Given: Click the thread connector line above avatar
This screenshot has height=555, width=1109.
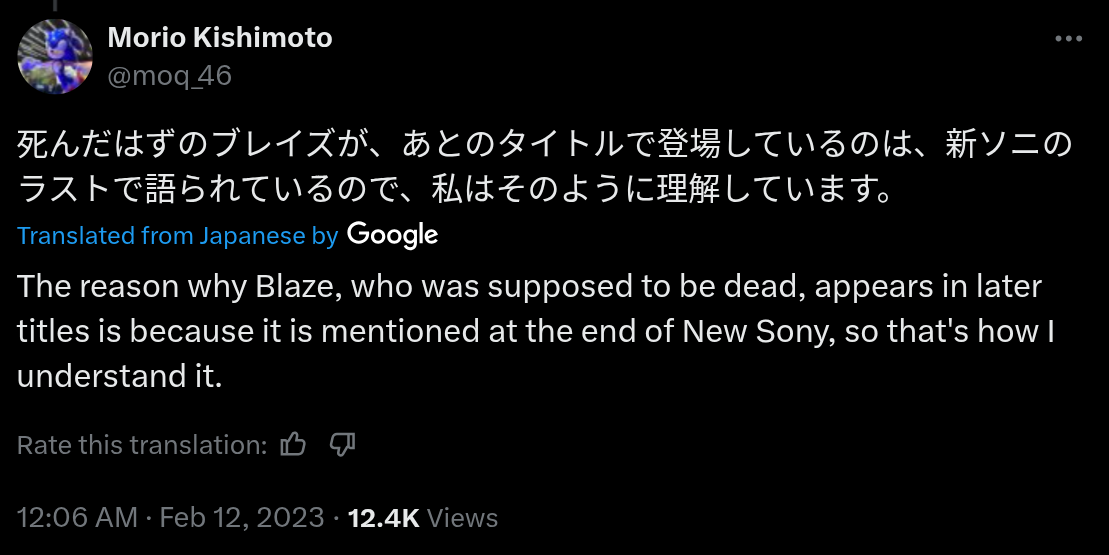Looking at the screenshot, I should coord(55,6).
